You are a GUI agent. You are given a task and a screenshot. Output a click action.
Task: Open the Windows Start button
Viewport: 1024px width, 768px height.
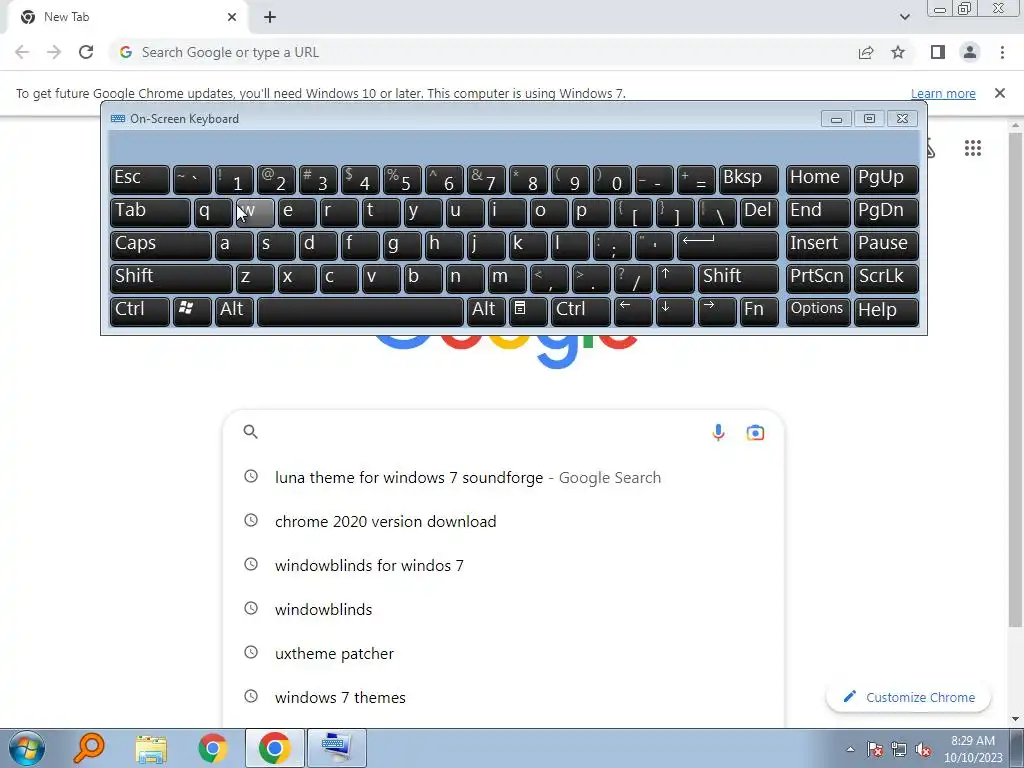(27, 748)
